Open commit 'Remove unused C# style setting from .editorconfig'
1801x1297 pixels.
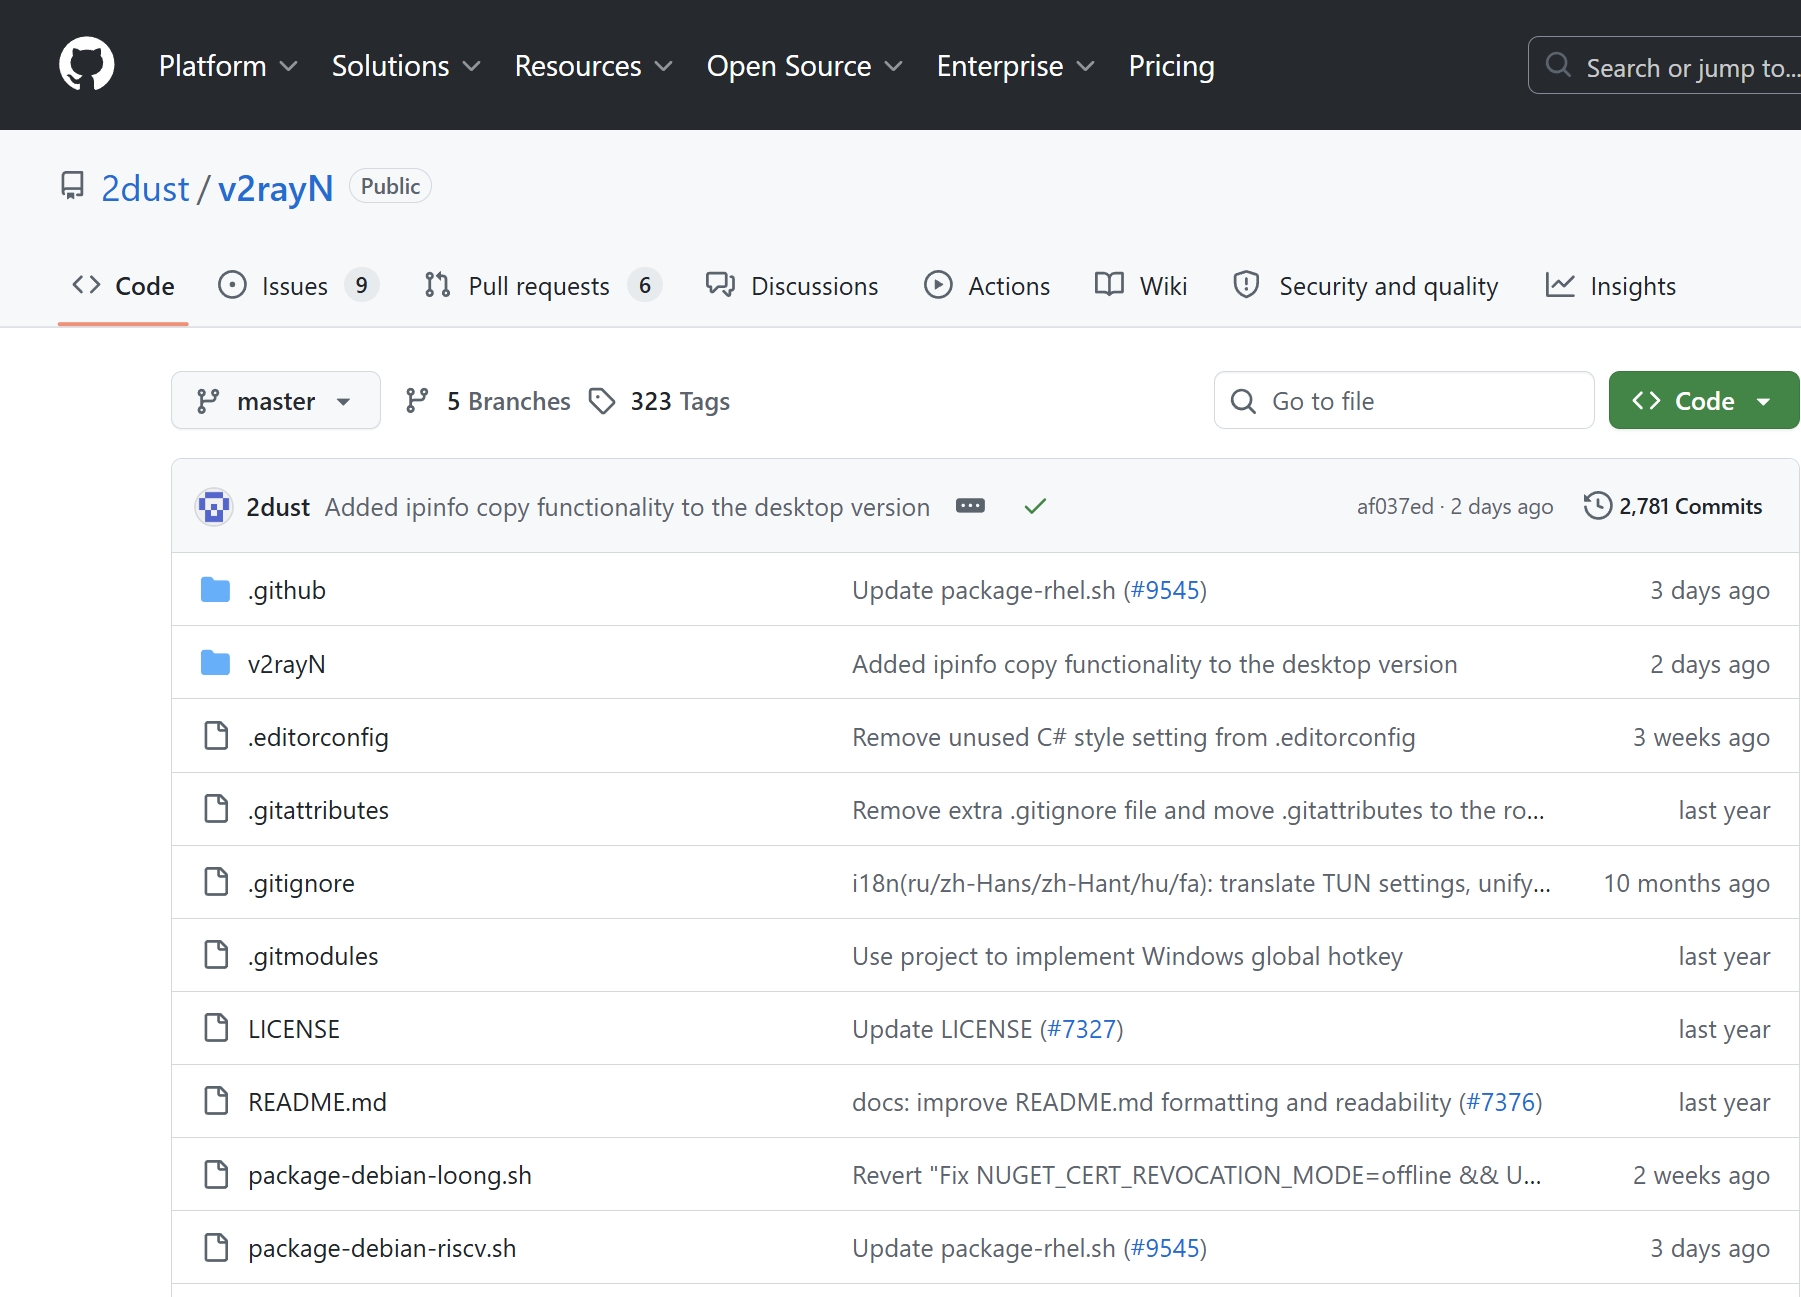coord(1133,737)
